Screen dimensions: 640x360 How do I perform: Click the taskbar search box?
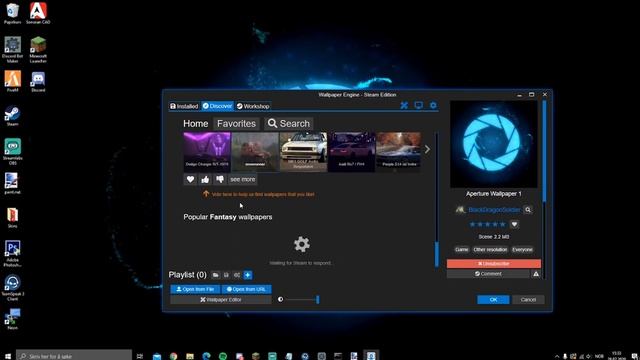(74, 356)
